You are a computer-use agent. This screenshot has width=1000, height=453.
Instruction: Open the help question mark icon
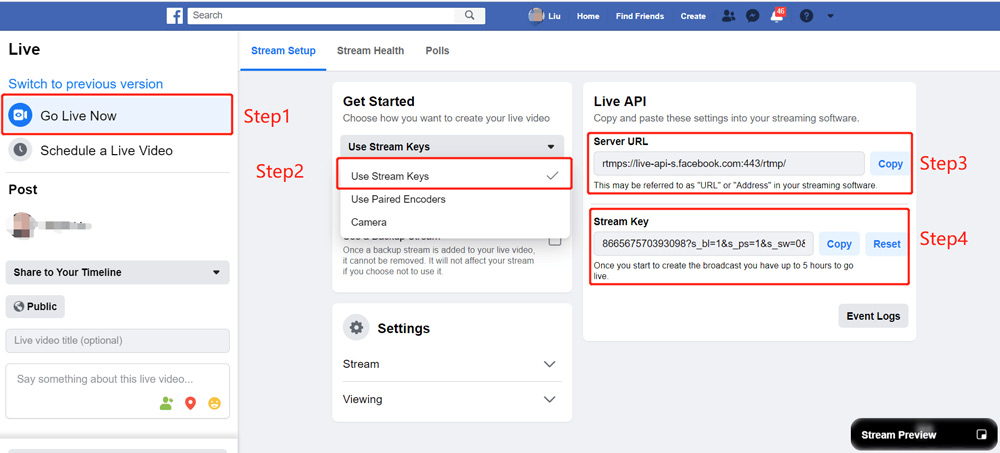806,16
